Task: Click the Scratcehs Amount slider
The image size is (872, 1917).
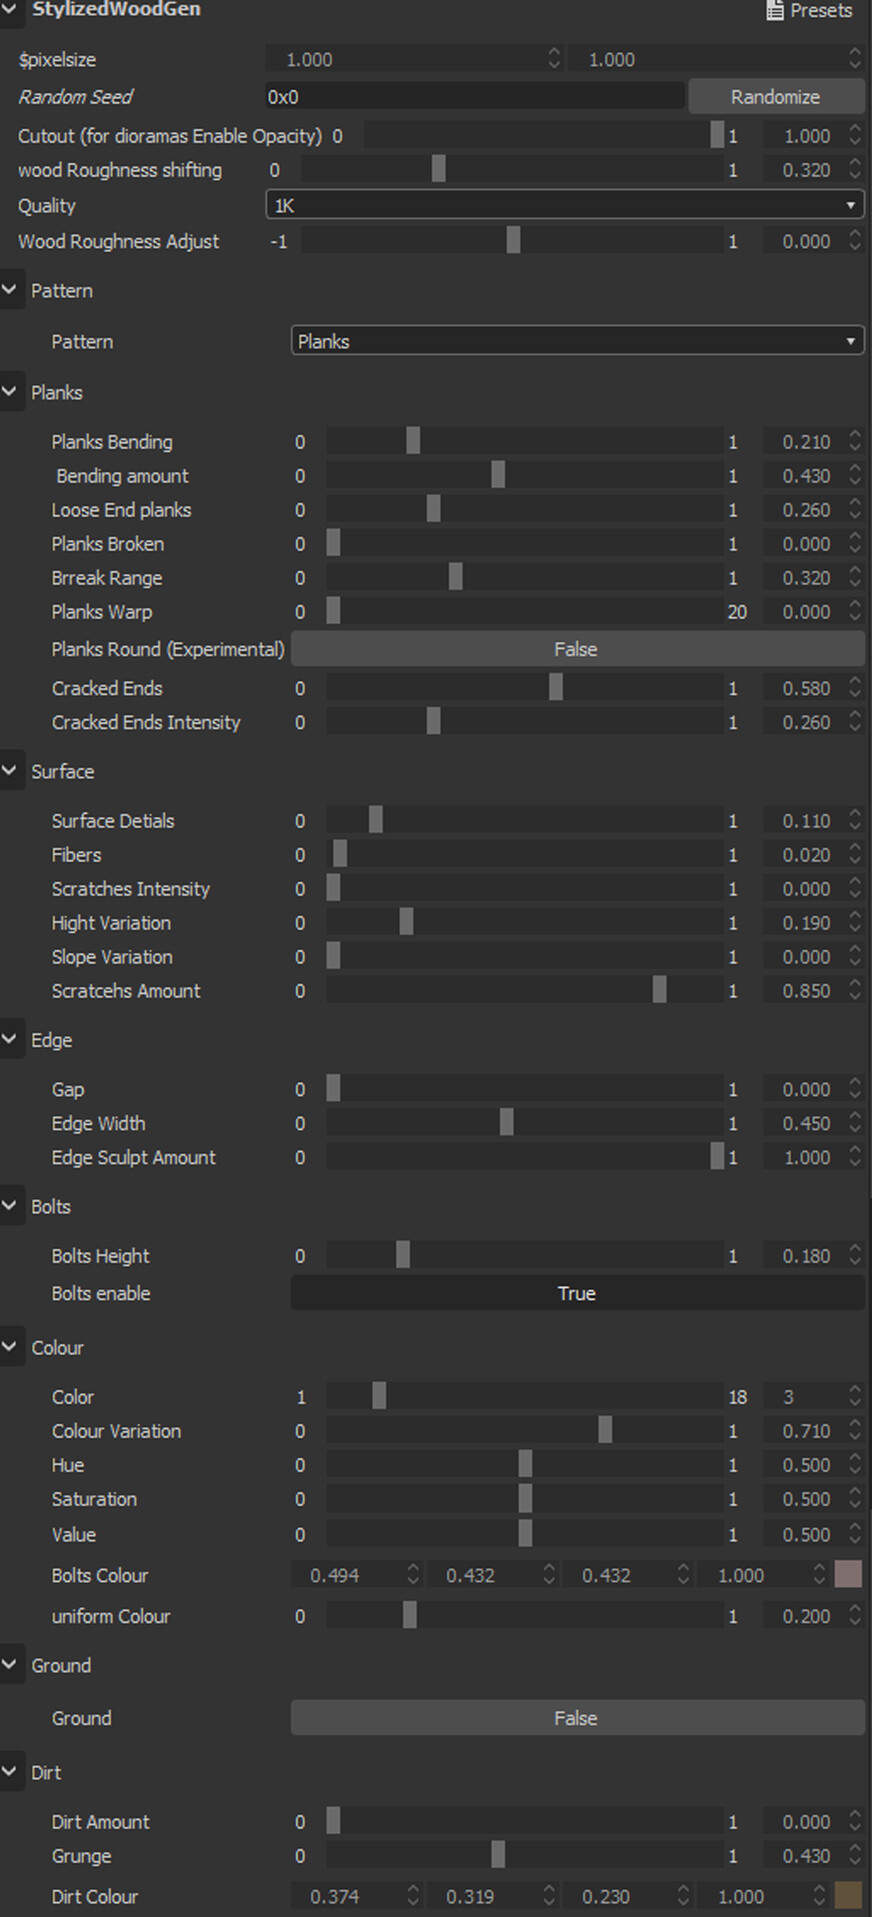Action: (x=524, y=990)
